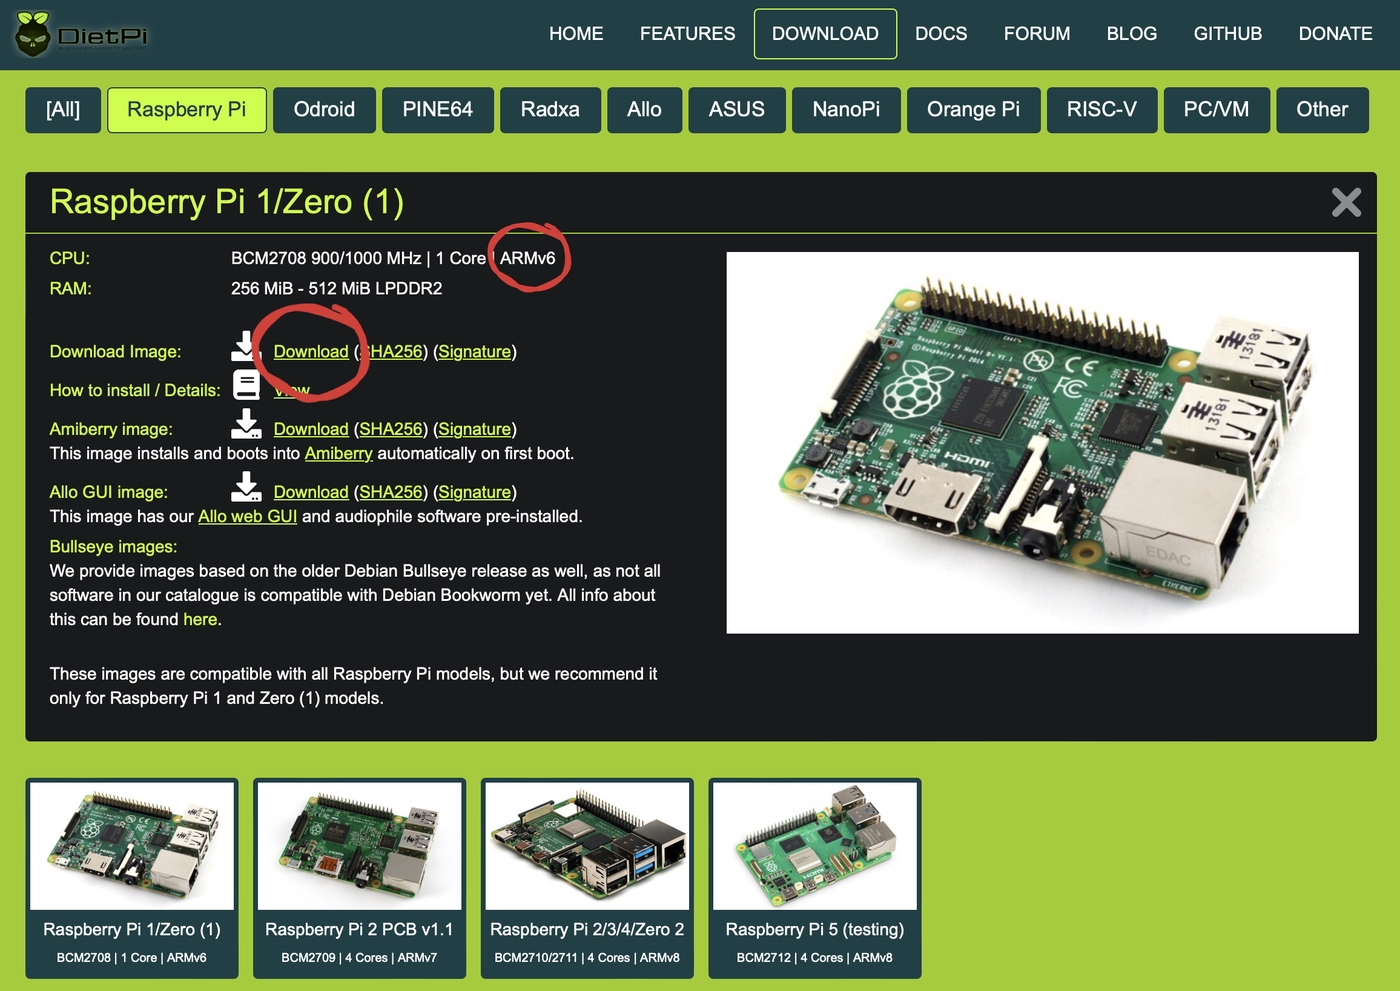Show Allo boards
Viewport: 1400px width, 991px height.
pyautogui.click(x=644, y=110)
